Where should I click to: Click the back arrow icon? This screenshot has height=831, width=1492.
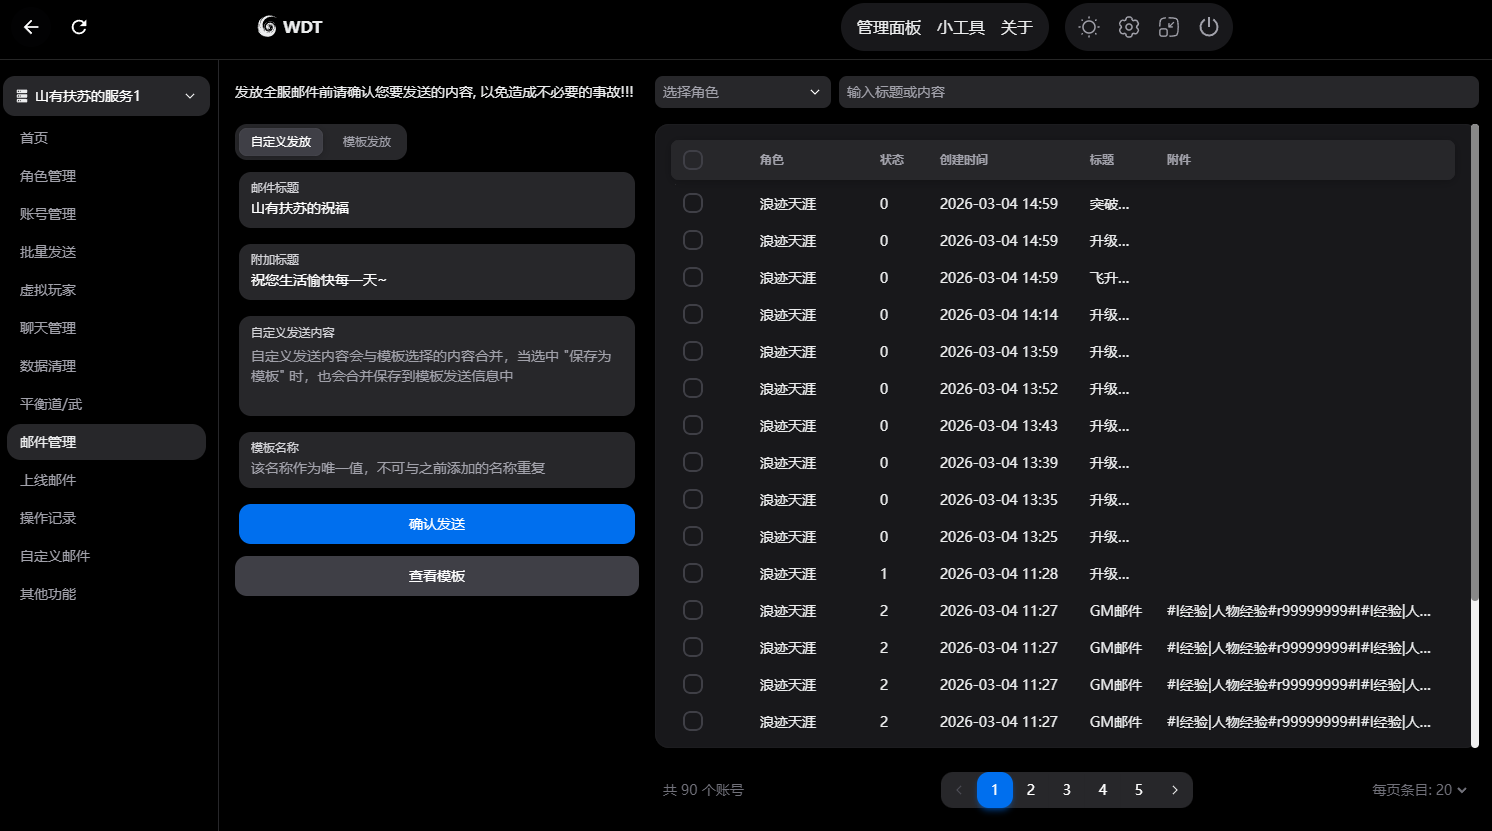tap(31, 27)
